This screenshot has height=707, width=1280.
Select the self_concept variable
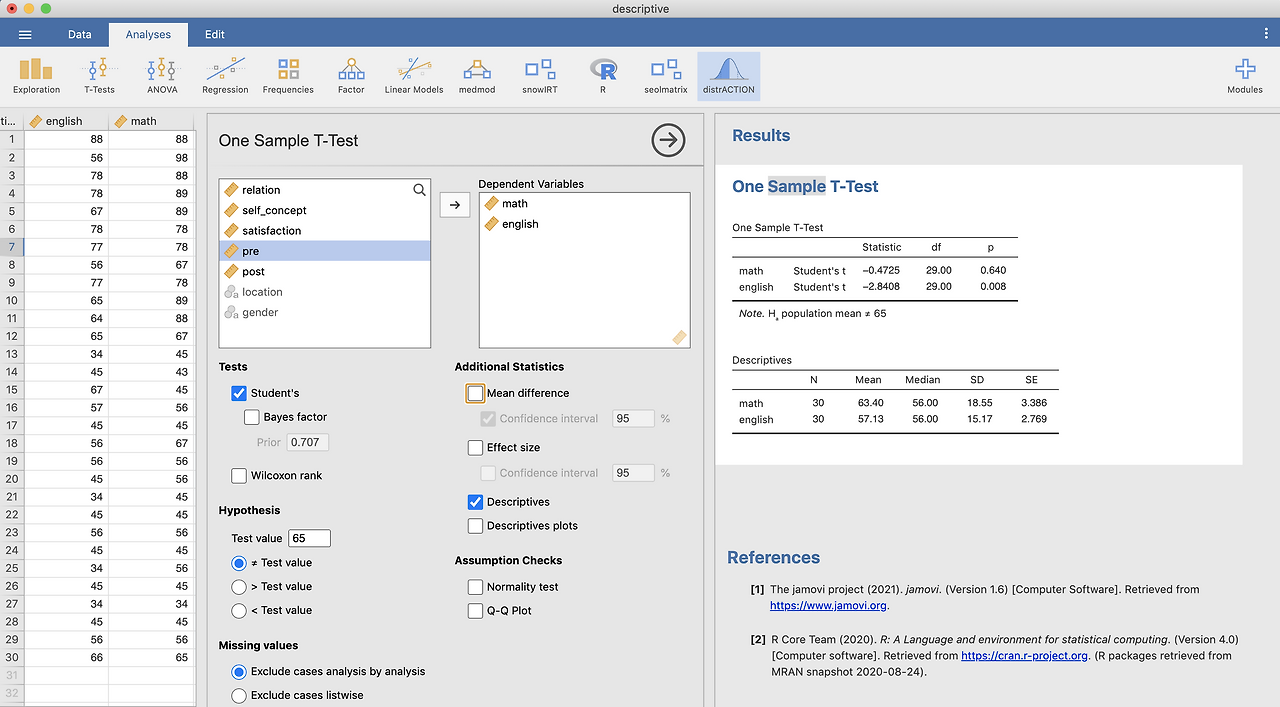324,210
